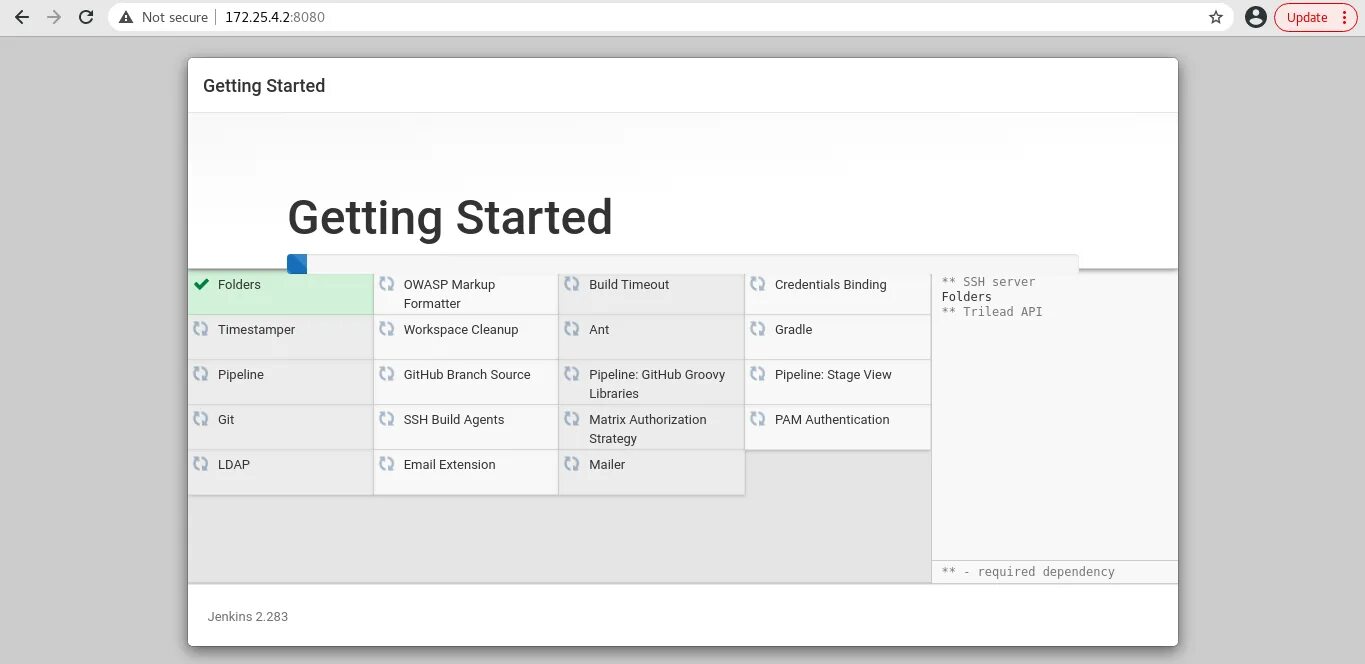Click the browser forward arrow

pos(54,17)
